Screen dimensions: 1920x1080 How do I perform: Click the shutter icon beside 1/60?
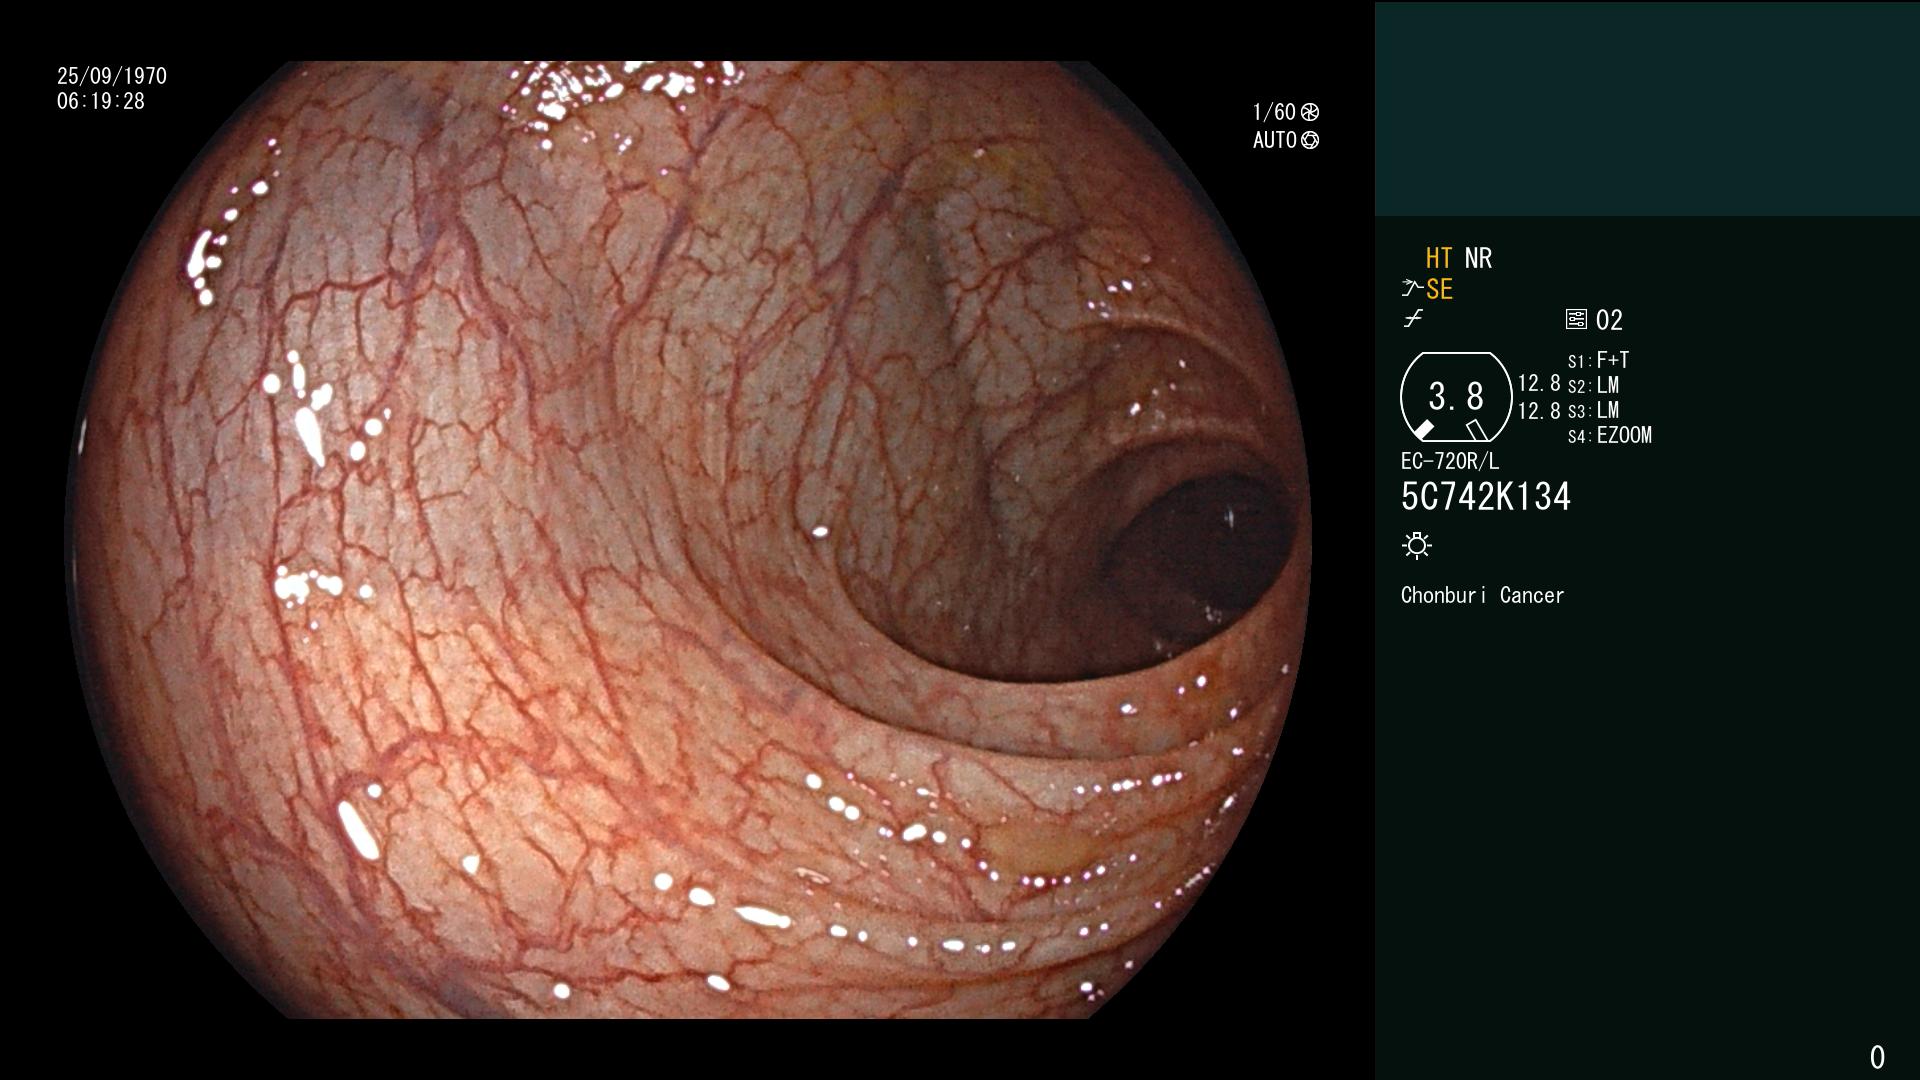[1310, 112]
